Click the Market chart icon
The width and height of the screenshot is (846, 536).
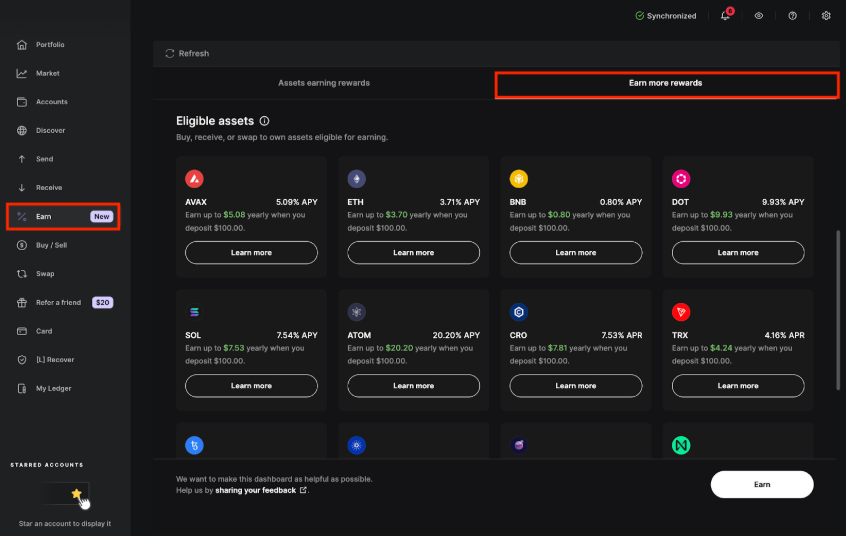pyautogui.click(x=22, y=73)
